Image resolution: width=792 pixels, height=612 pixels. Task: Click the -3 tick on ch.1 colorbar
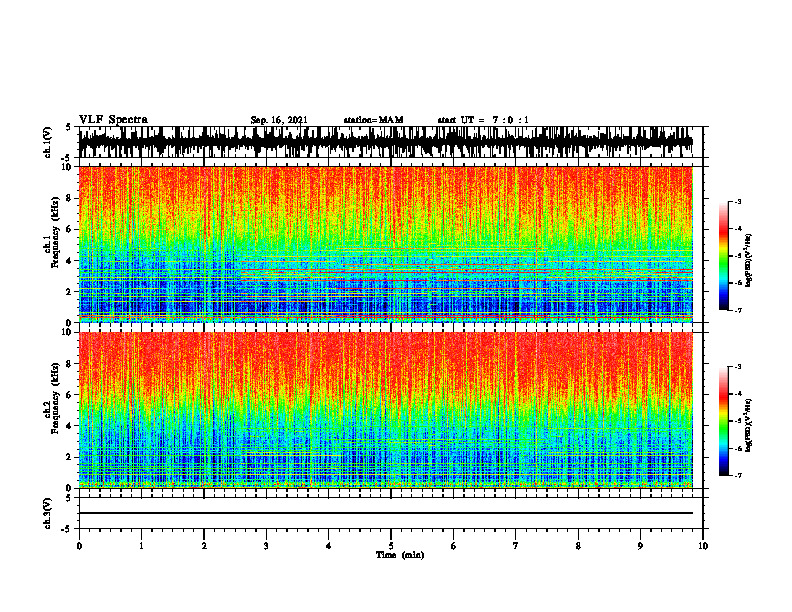tap(738, 202)
